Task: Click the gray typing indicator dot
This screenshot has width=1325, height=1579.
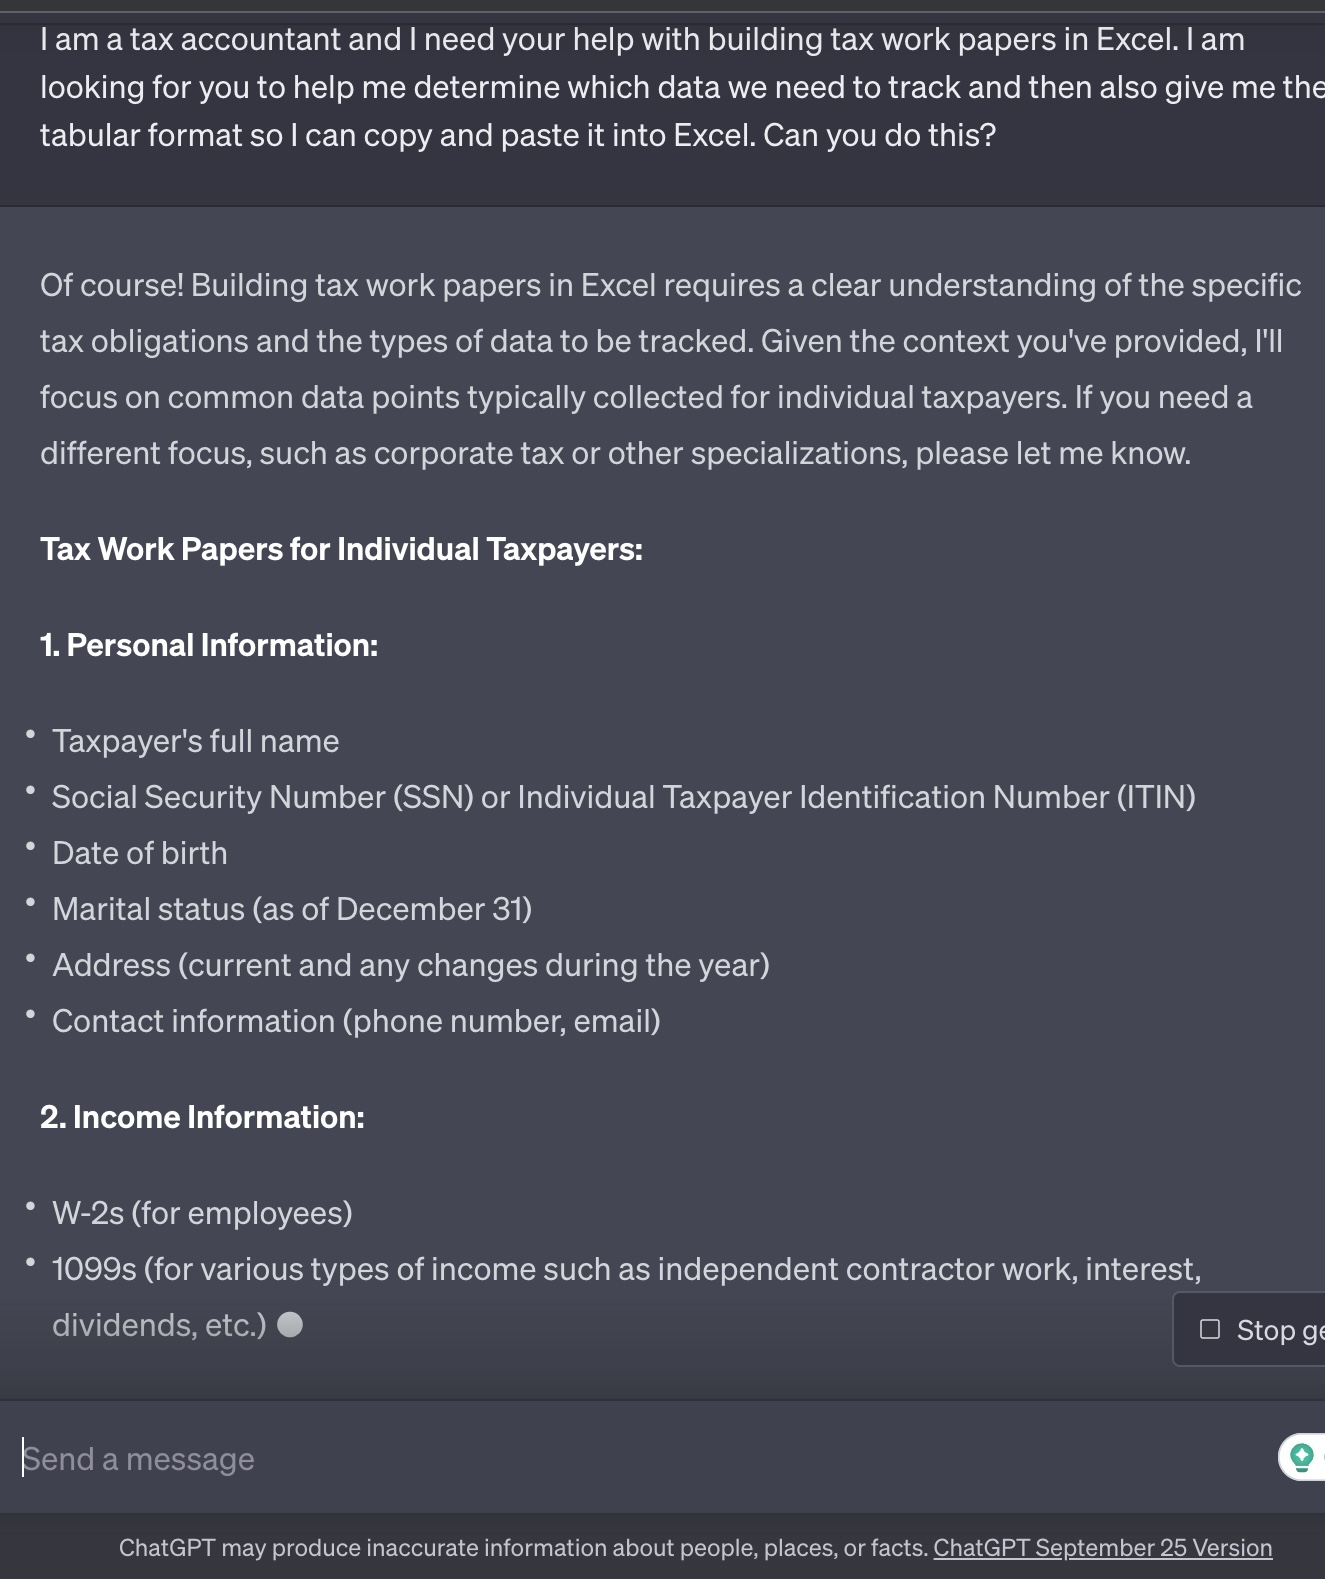Action: pos(290,1325)
